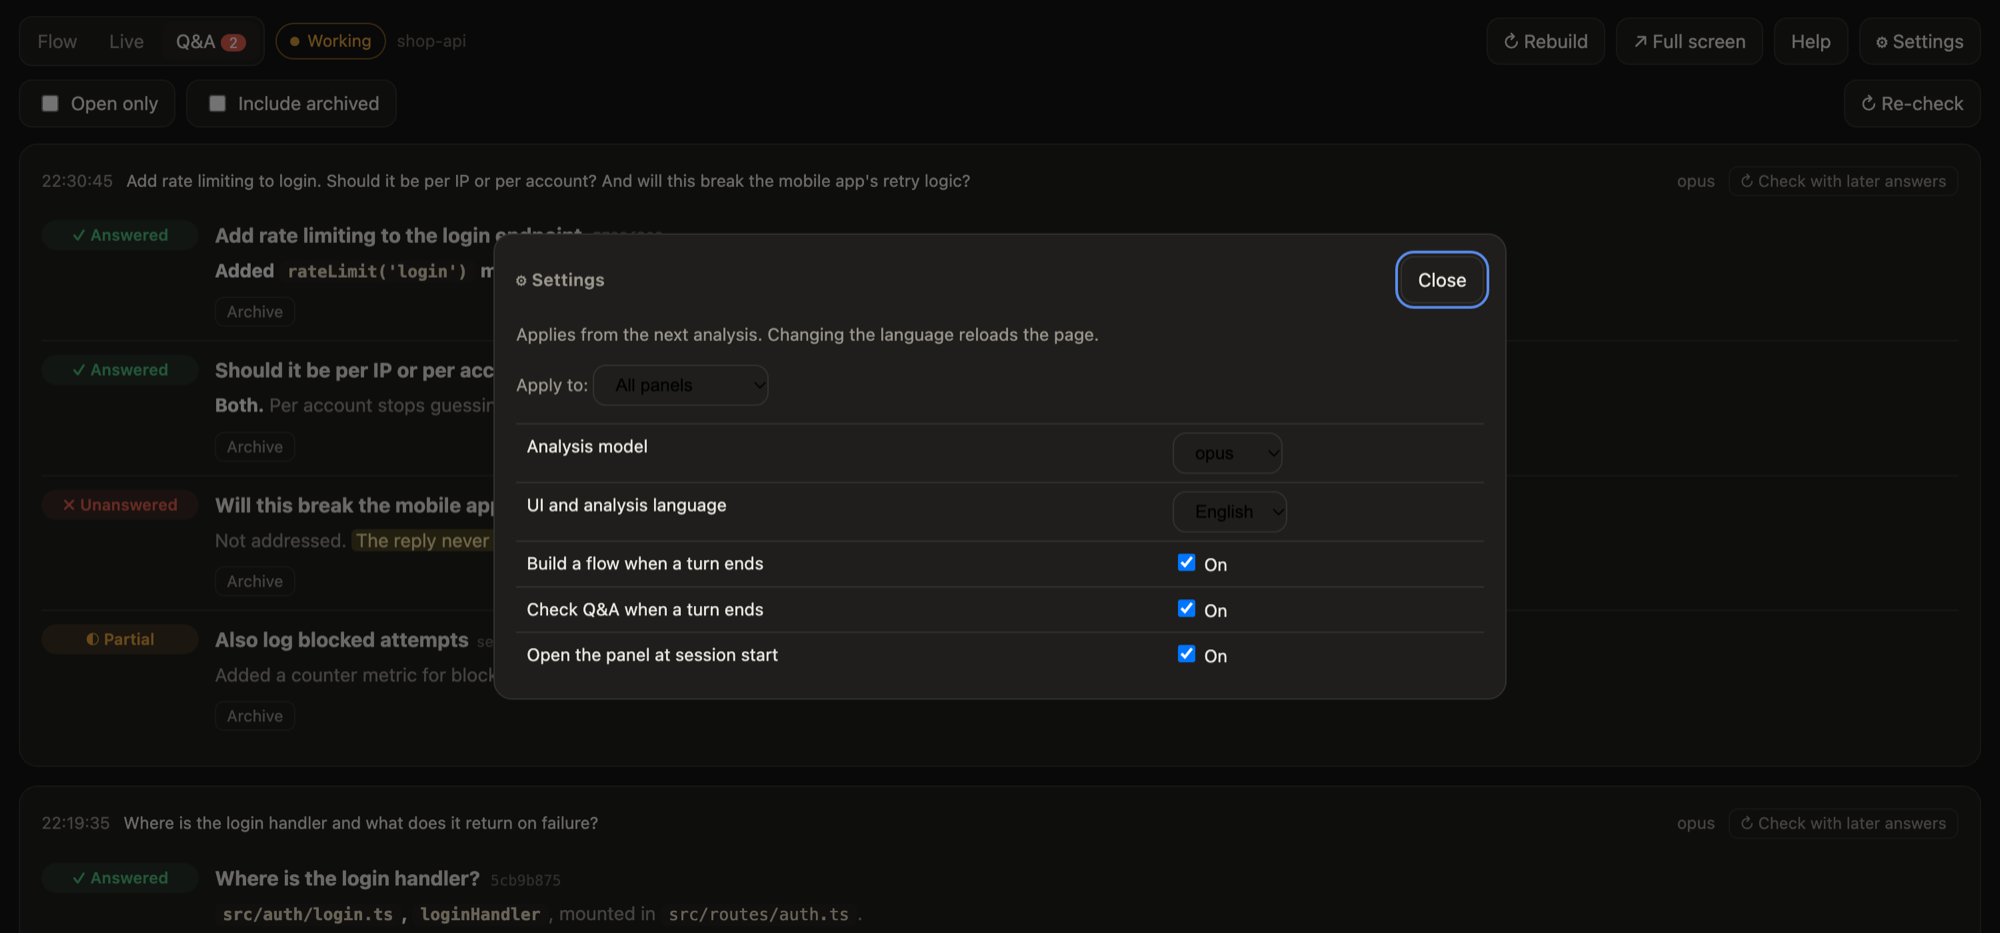Screen dimensions: 2000x933
Task: Open the Apply to All panels dropdown
Action: [x=681, y=385]
